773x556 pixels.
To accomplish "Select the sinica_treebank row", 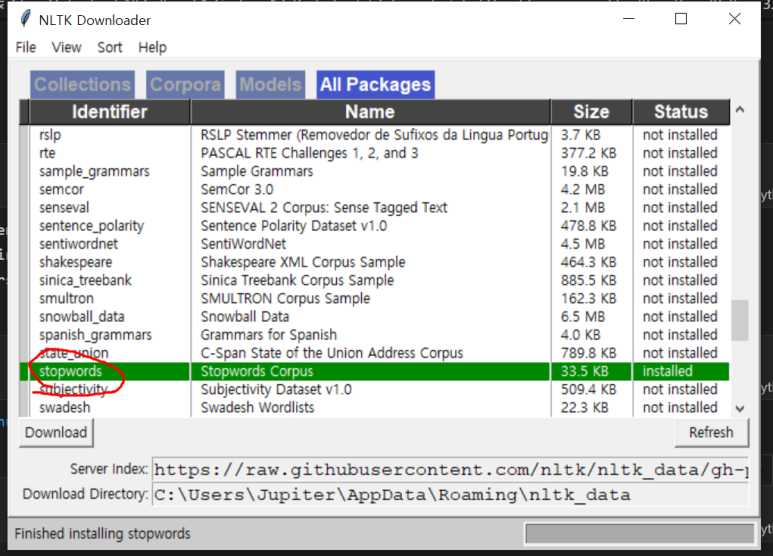I will tap(375, 280).
